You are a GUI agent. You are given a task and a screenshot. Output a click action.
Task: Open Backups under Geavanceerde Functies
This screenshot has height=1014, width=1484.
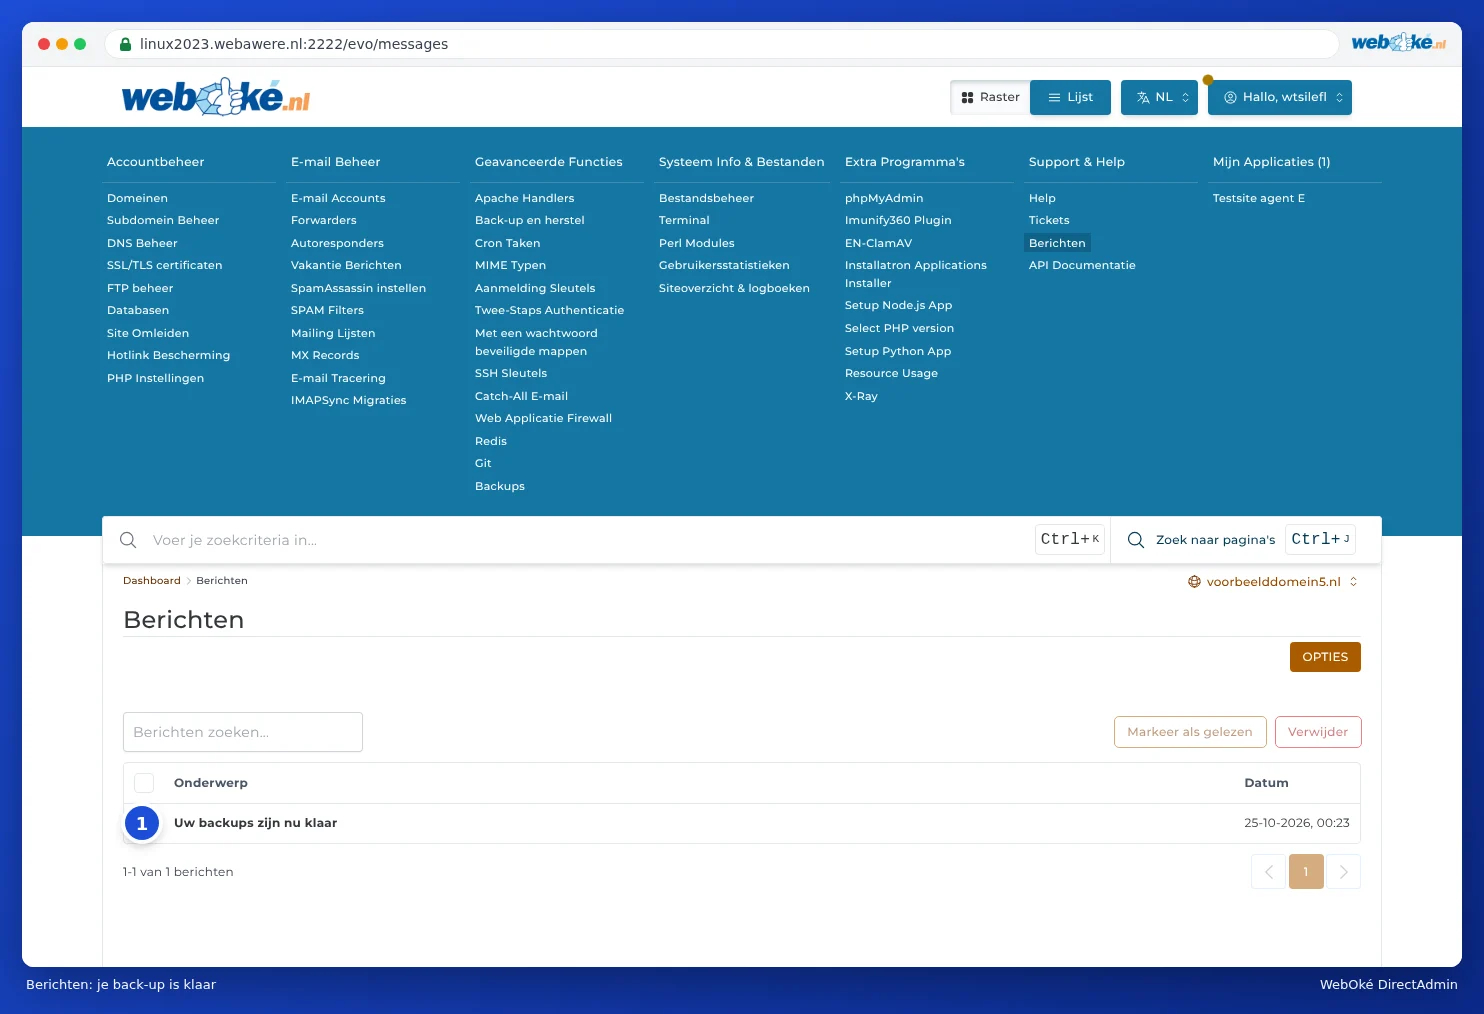click(500, 486)
